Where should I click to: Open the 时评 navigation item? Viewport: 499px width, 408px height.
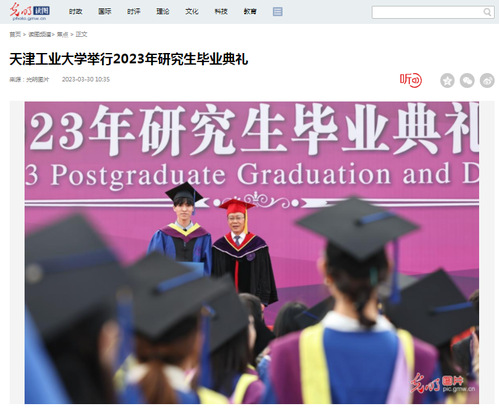134,12
